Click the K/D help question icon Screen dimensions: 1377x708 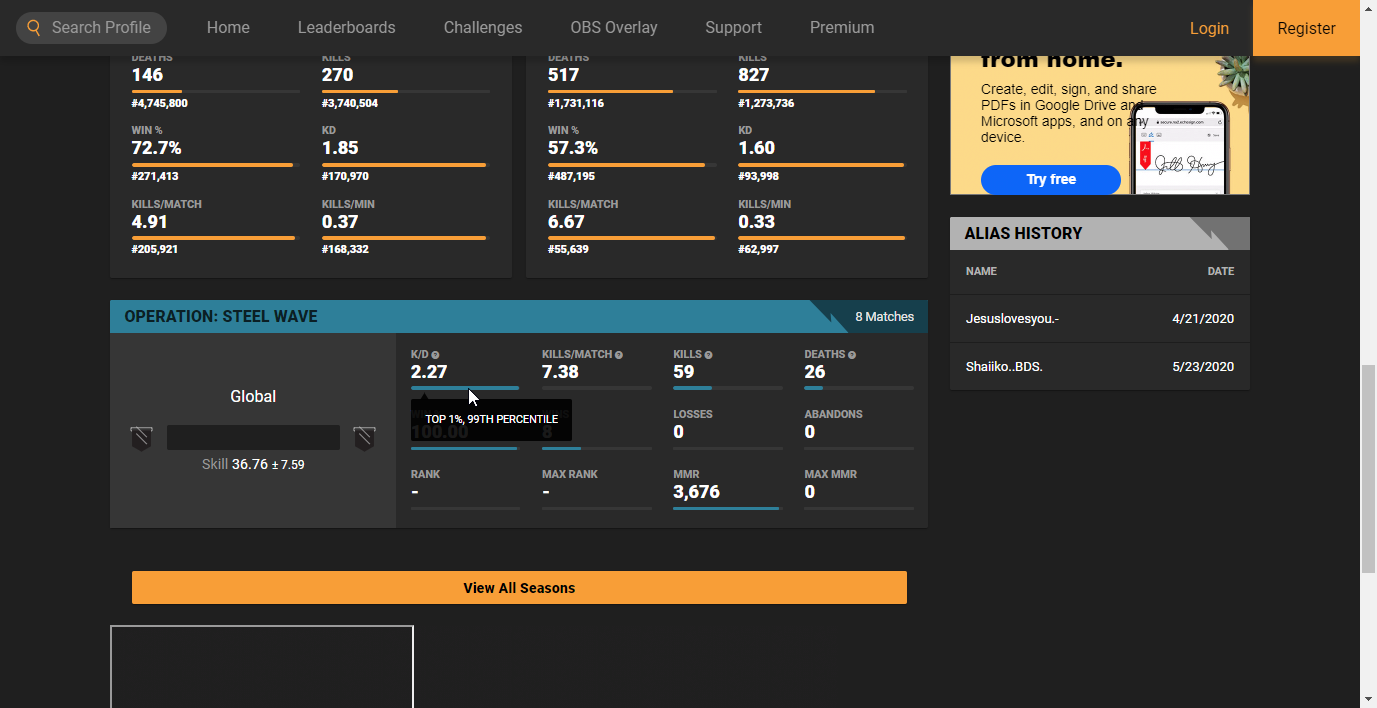pyautogui.click(x=435, y=355)
